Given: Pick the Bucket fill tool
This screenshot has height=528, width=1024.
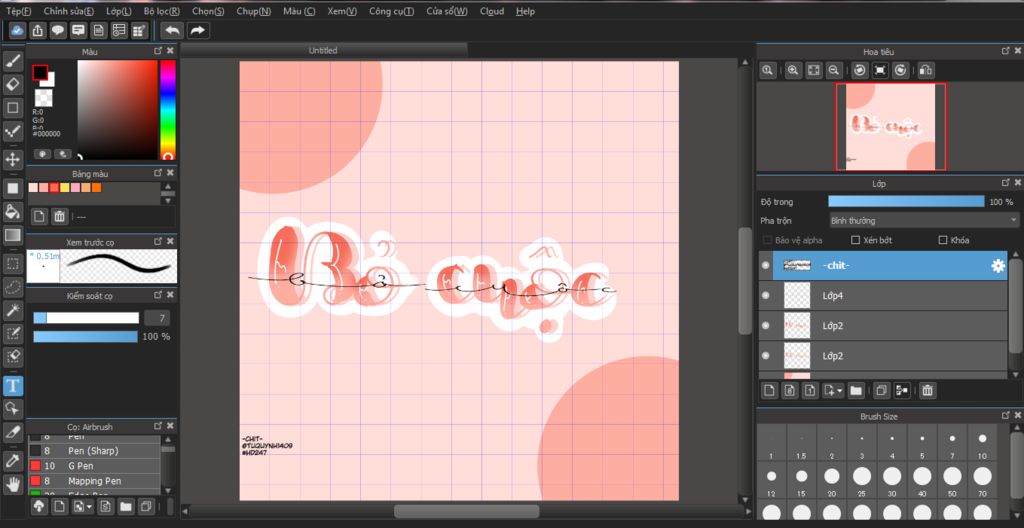Looking at the screenshot, I should (13, 211).
